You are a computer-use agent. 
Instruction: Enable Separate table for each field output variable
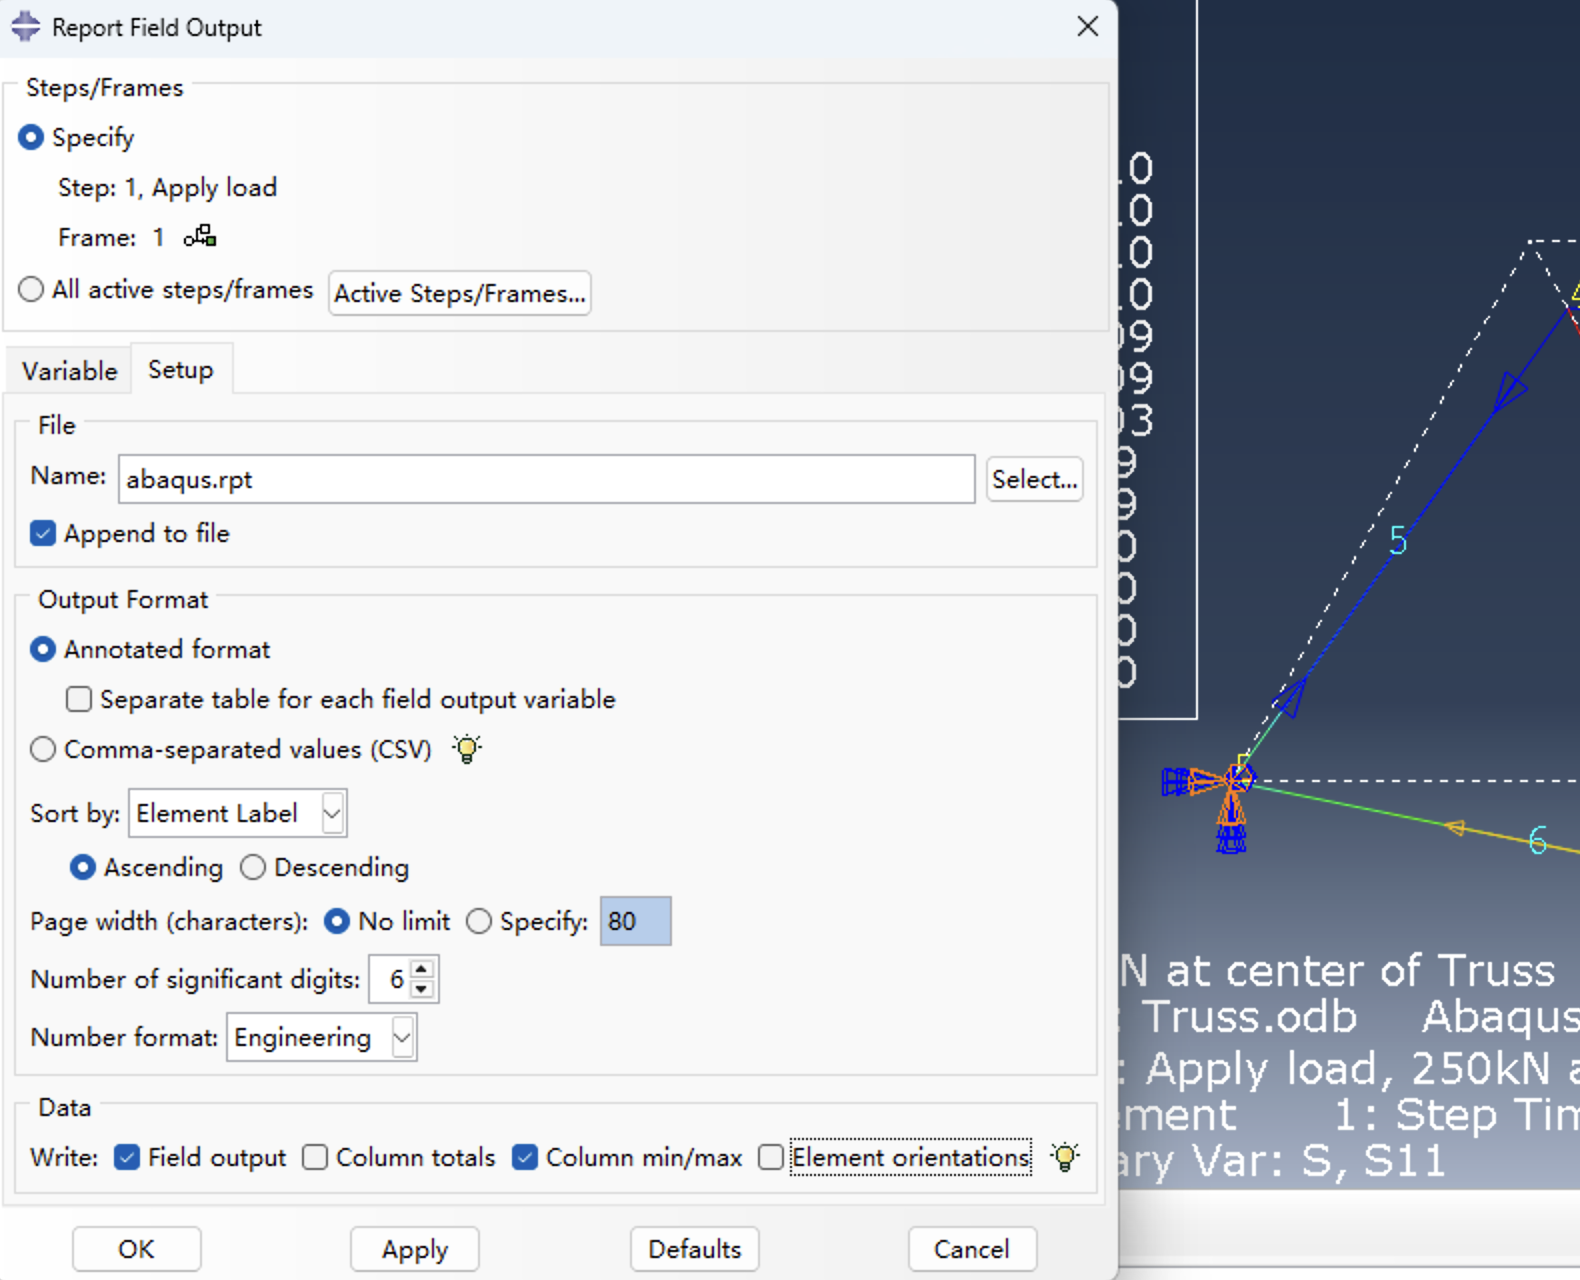(79, 699)
